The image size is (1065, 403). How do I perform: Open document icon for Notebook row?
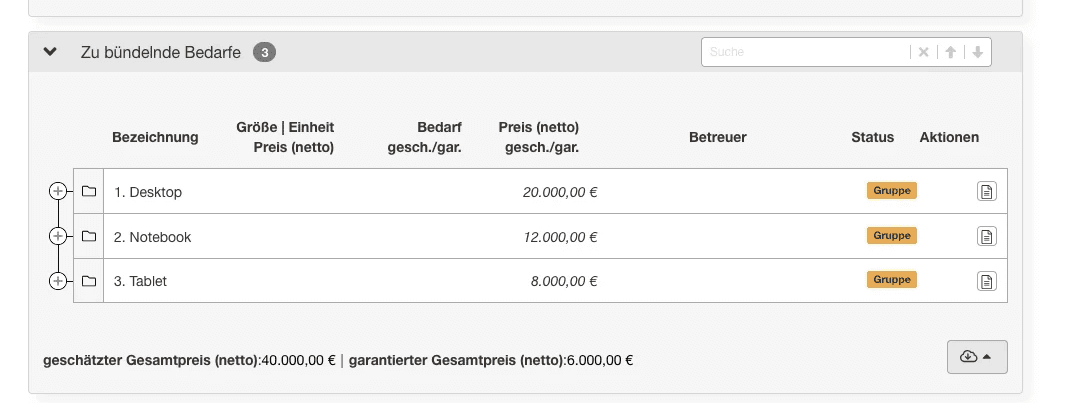tap(986, 237)
